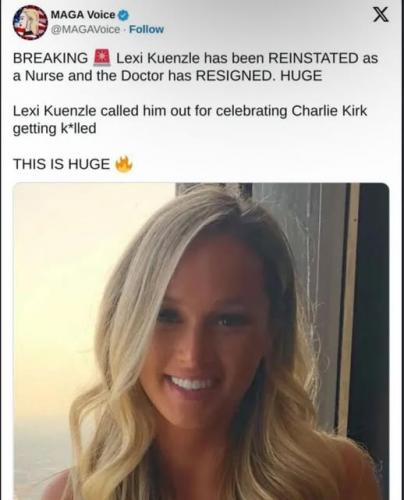Screen dimensions: 404x500
Task: Follow the MAGA Voice account
Action: 146,29
